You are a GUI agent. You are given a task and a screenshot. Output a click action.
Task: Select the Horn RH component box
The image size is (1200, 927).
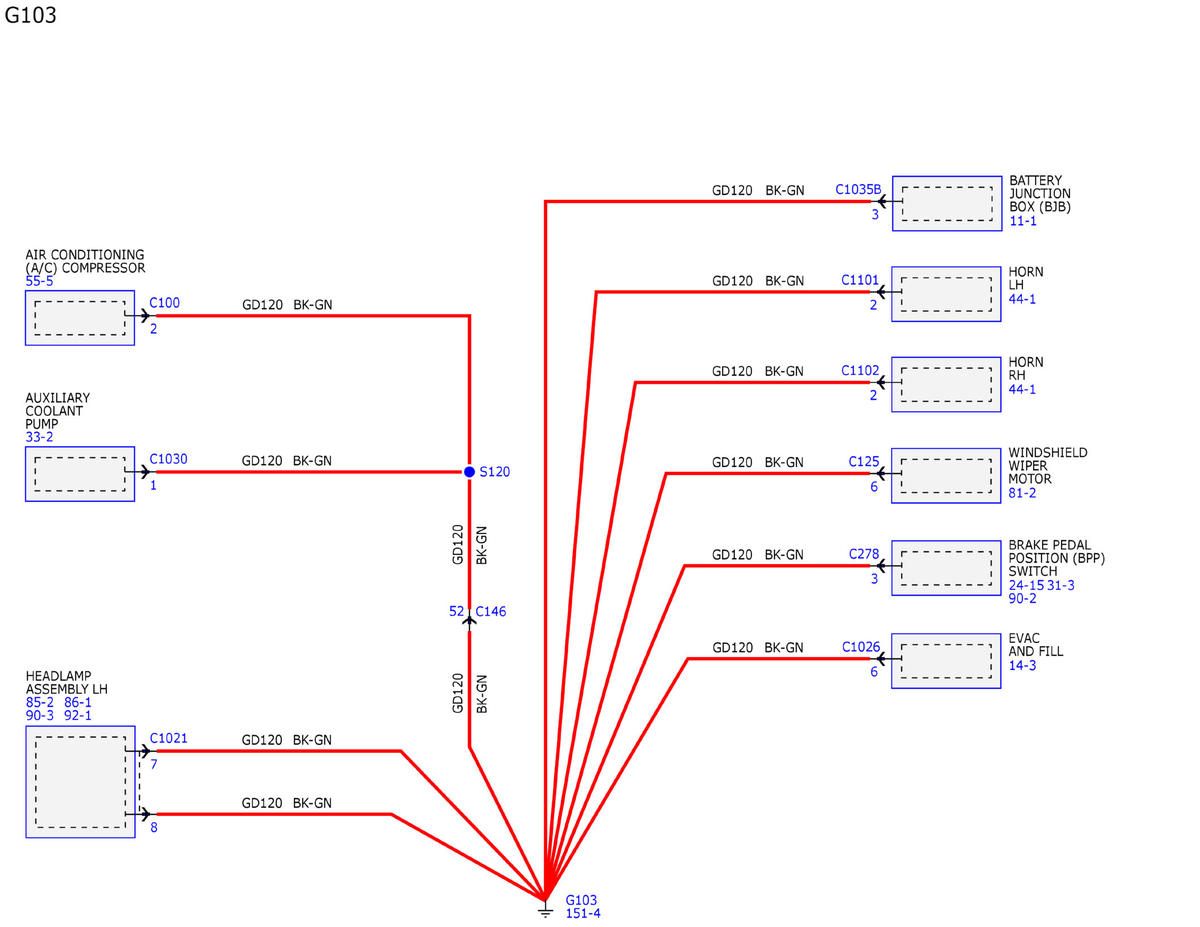pos(946,384)
